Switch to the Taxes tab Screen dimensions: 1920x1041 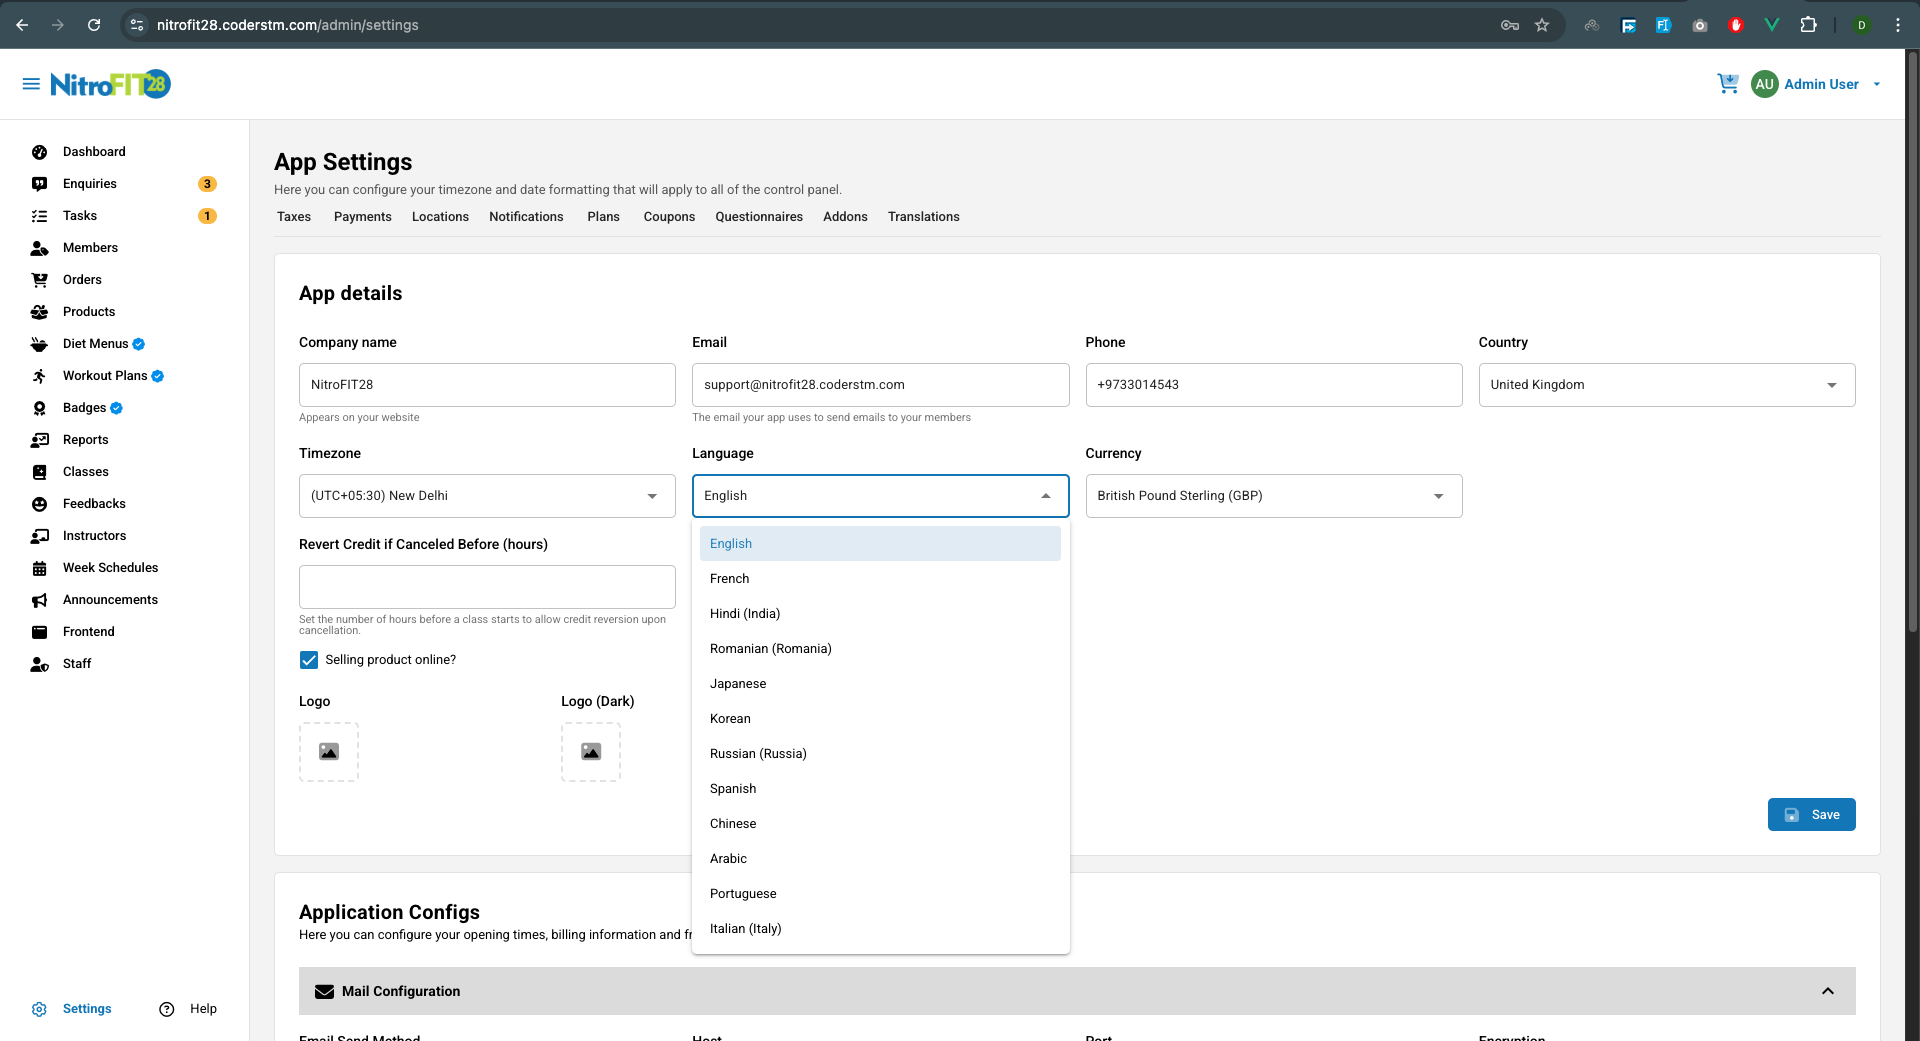click(294, 217)
